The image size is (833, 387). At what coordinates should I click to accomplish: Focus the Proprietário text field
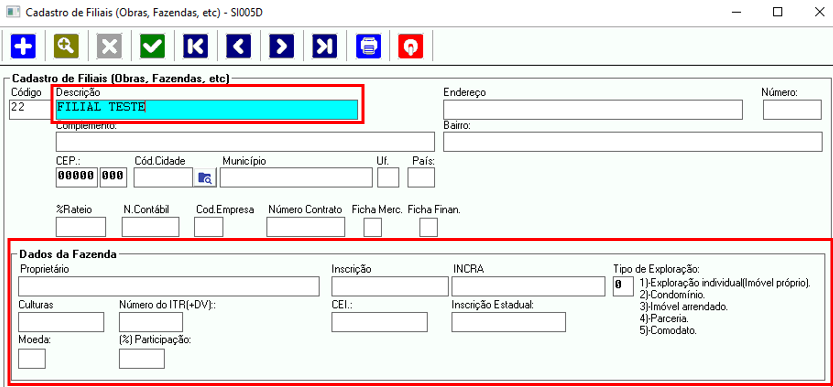(x=169, y=286)
